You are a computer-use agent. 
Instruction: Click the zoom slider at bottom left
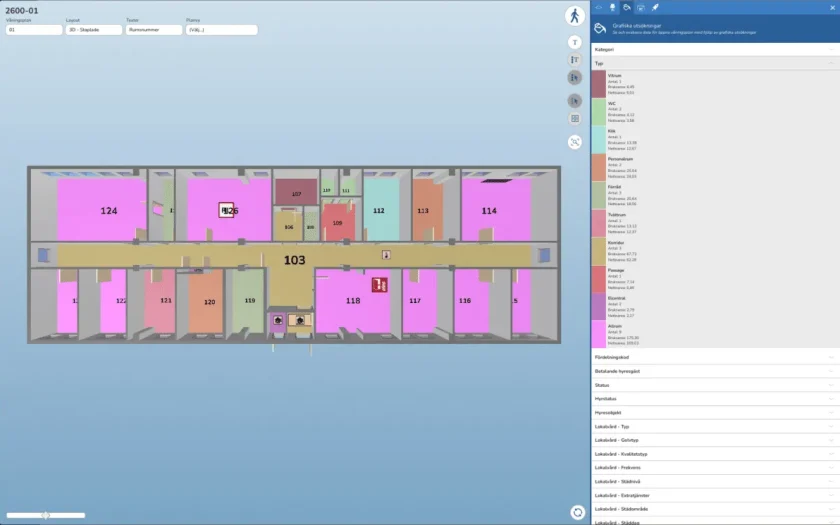(x=45, y=515)
